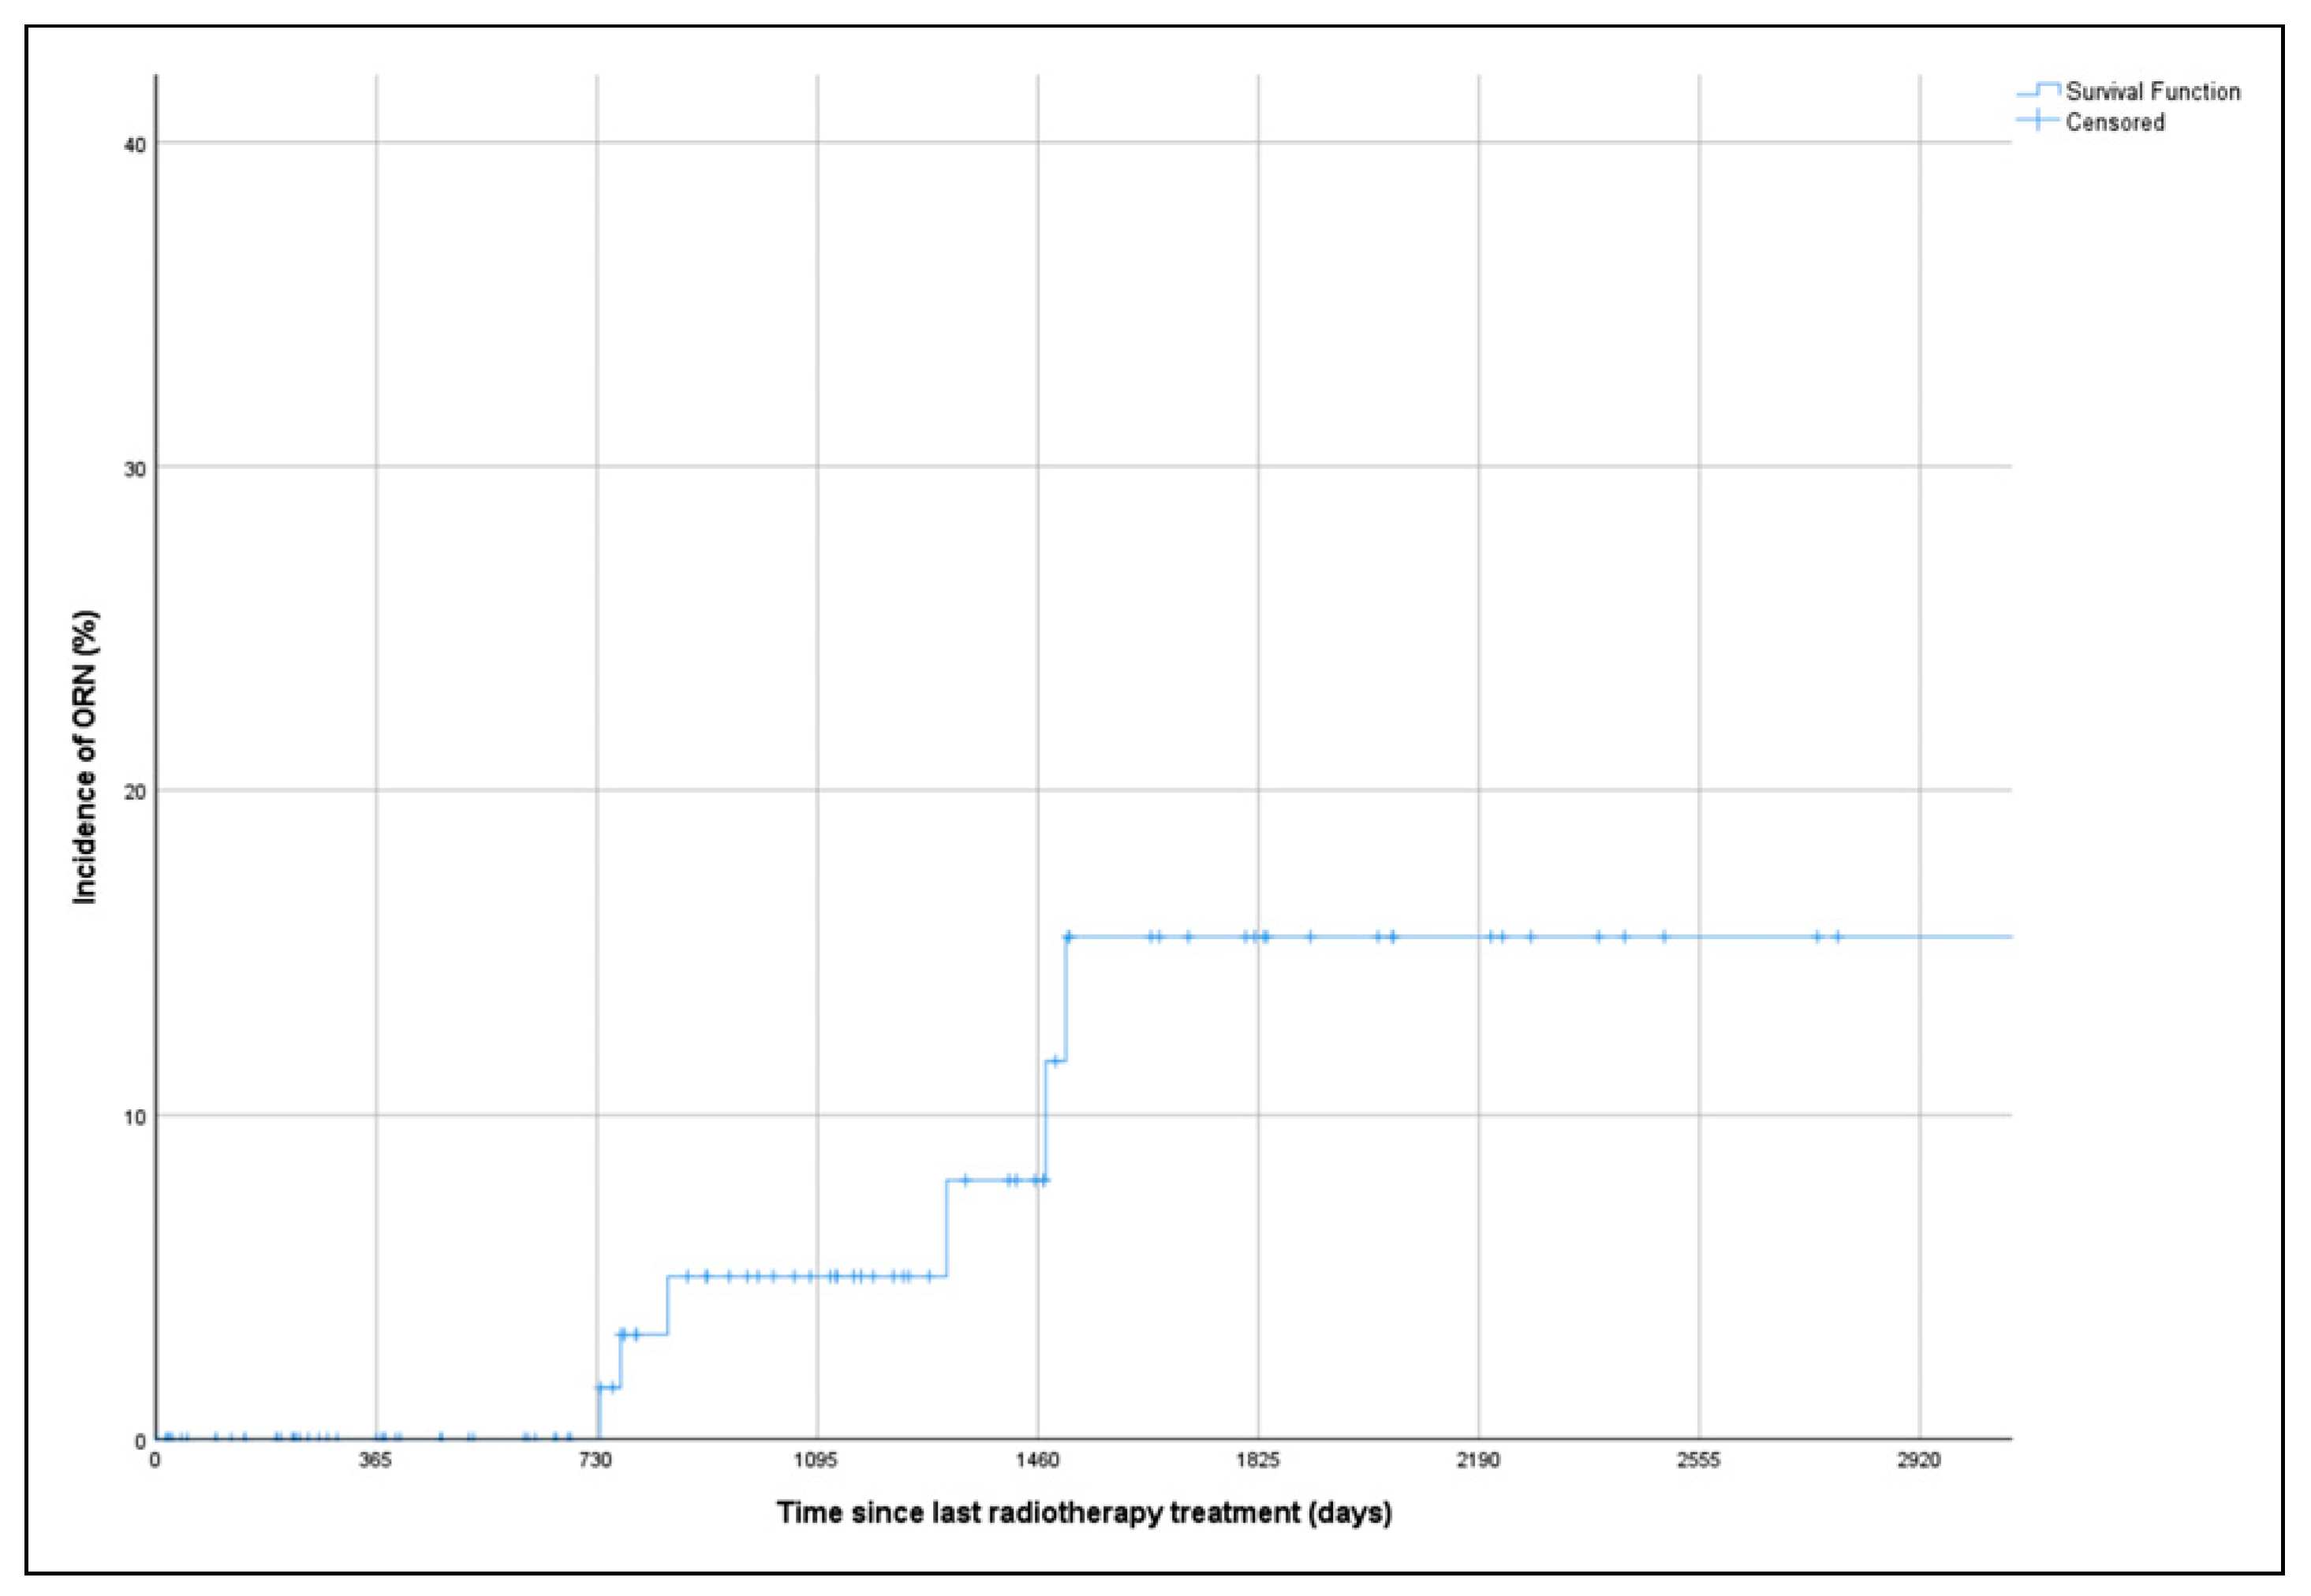2311x1596 pixels.
Task: Click x-axis tick label 2920
Action: point(1918,1461)
